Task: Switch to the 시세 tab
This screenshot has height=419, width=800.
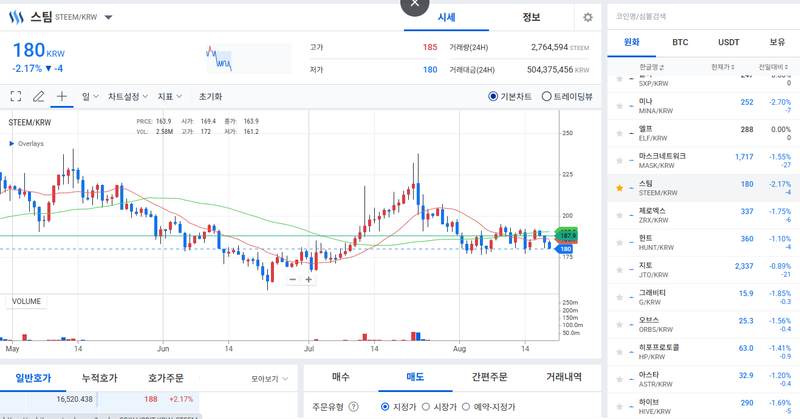Action: tap(446, 17)
